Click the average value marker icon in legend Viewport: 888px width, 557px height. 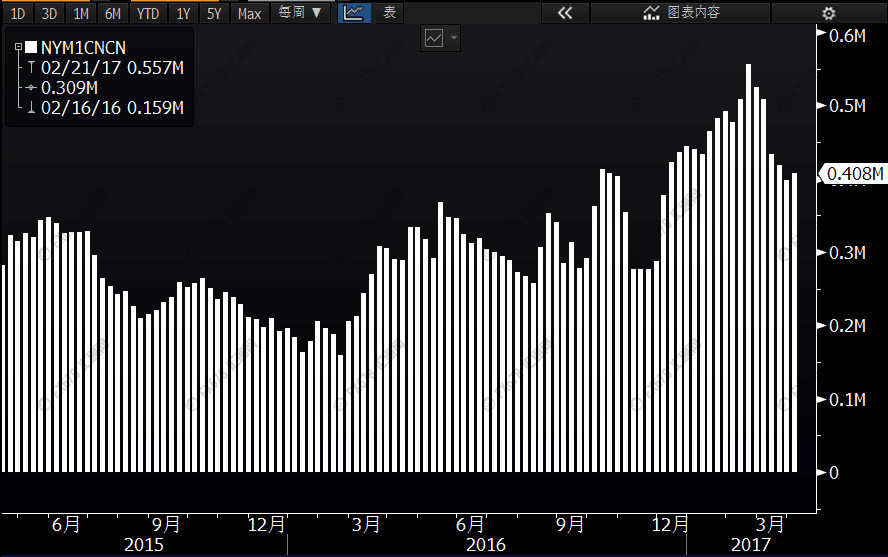tap(31, 88)
